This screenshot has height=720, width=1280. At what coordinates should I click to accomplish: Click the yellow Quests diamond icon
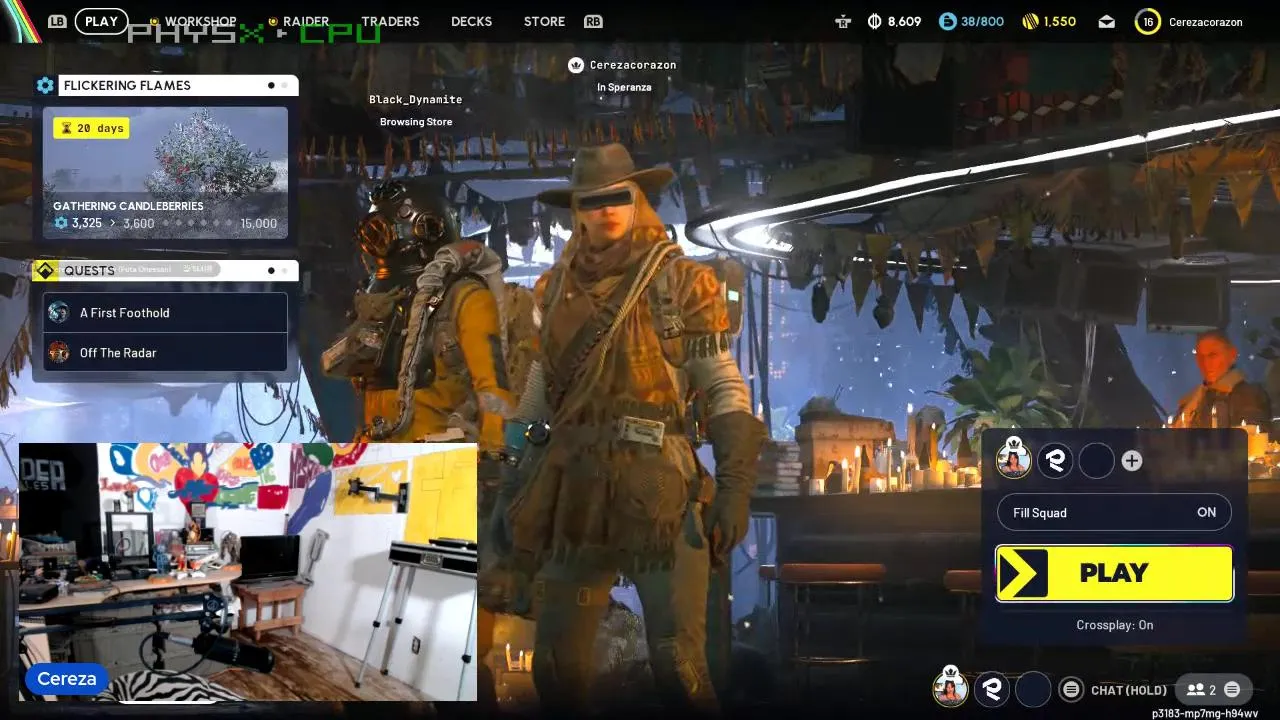pos(45,270)
